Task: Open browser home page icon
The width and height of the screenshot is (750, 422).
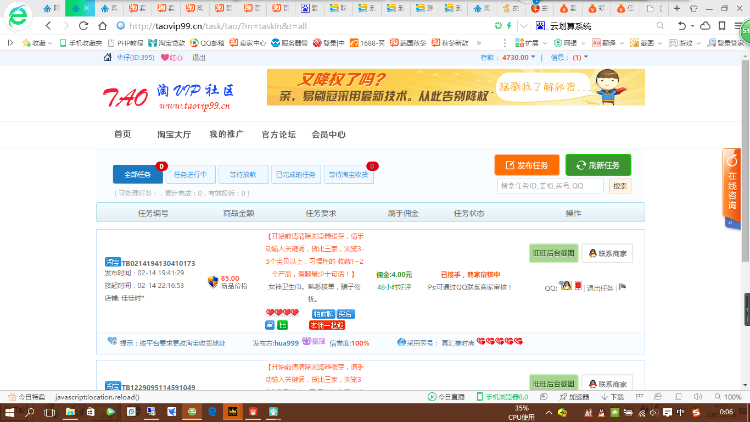Action: pyautogui.click(x=102, y=26)
